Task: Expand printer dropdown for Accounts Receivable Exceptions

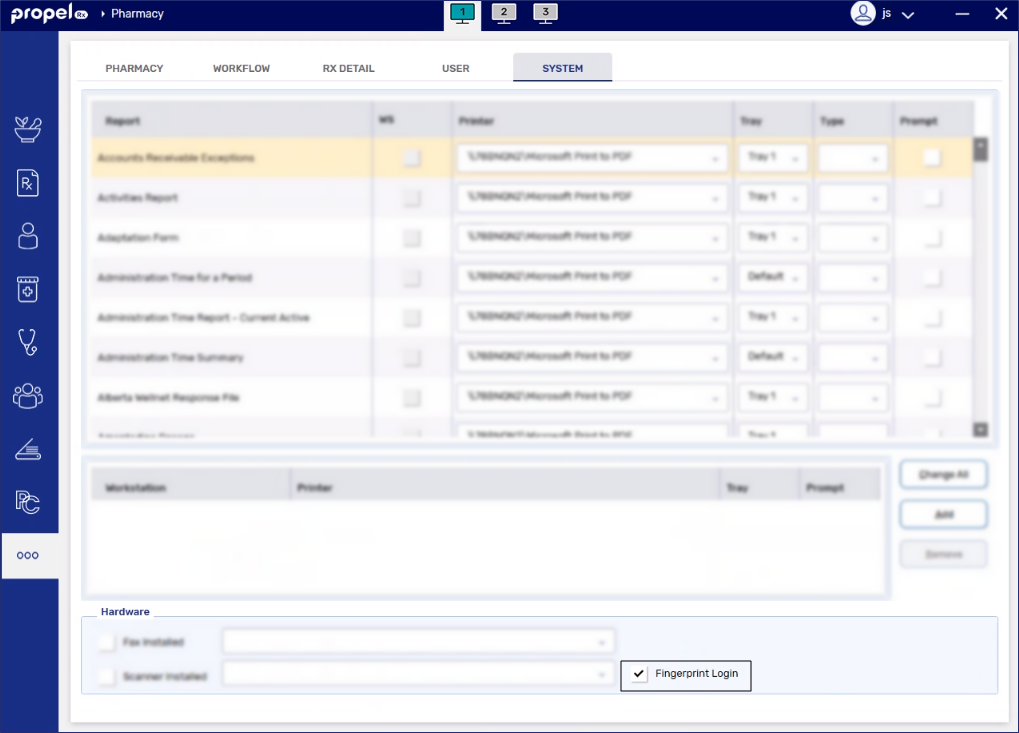Action: point(715,158)
